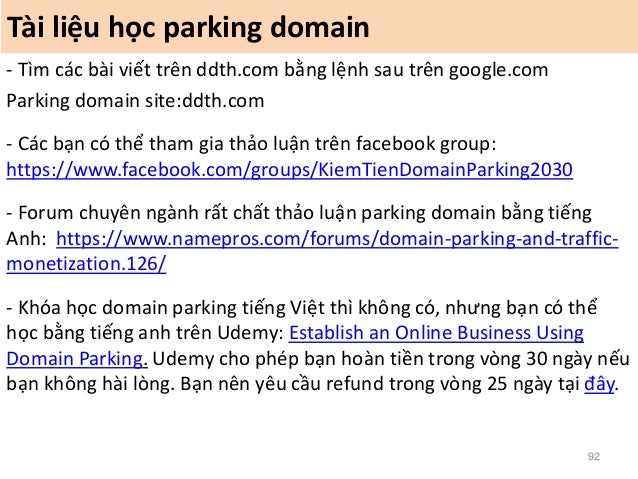Click the slide page number 92
The height and width of the screenshot is (479, 638).
coord(594,456)
